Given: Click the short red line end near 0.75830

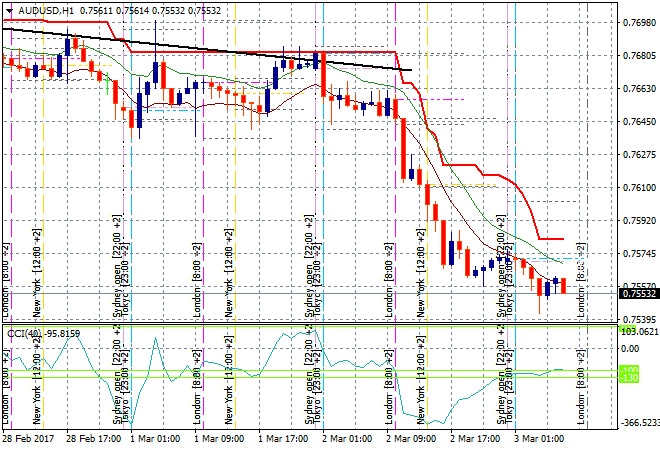Looking at the screenshot, I should click(560, 239).
